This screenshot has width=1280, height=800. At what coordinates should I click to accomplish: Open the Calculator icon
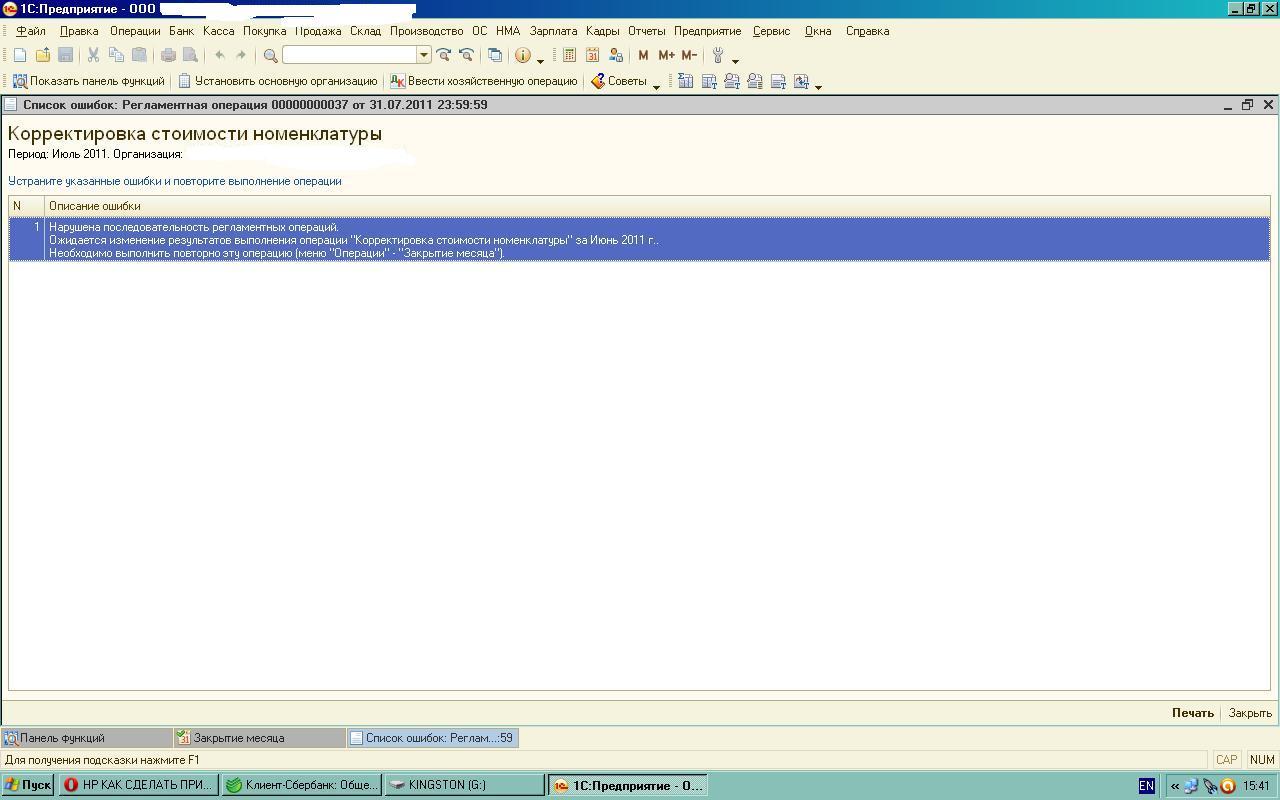coord(569,55)
